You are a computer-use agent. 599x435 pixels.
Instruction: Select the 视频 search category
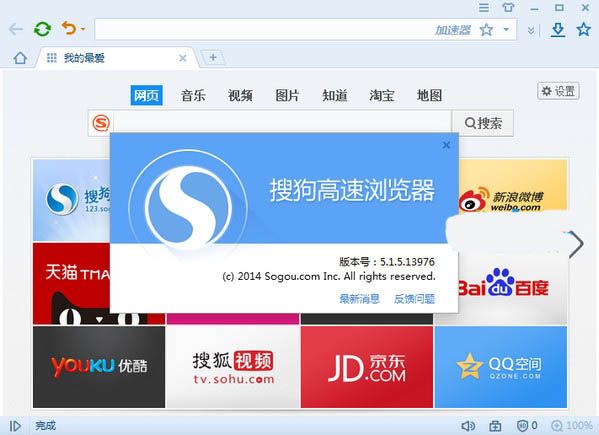240,95
